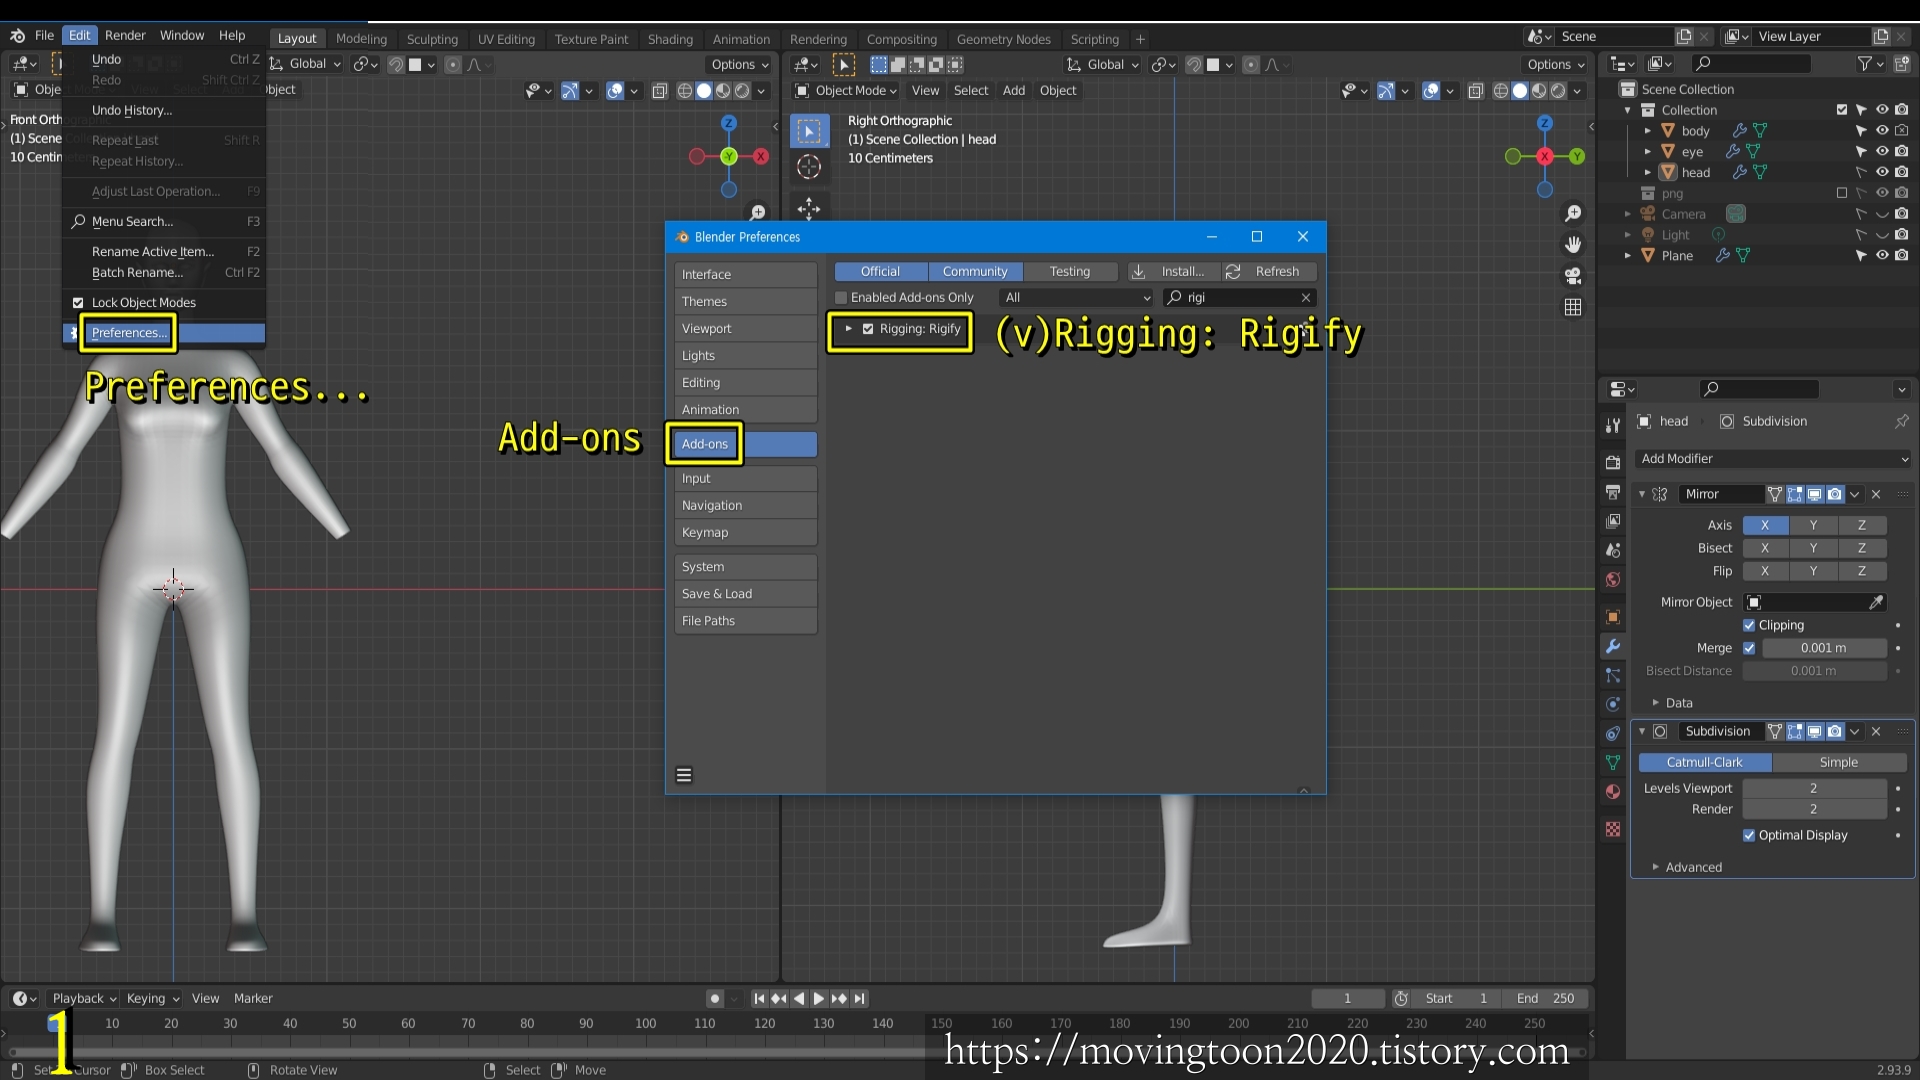Clear the rigi add-on search text
This screenshot has height=1080, width=1920.
(1305, 297)
